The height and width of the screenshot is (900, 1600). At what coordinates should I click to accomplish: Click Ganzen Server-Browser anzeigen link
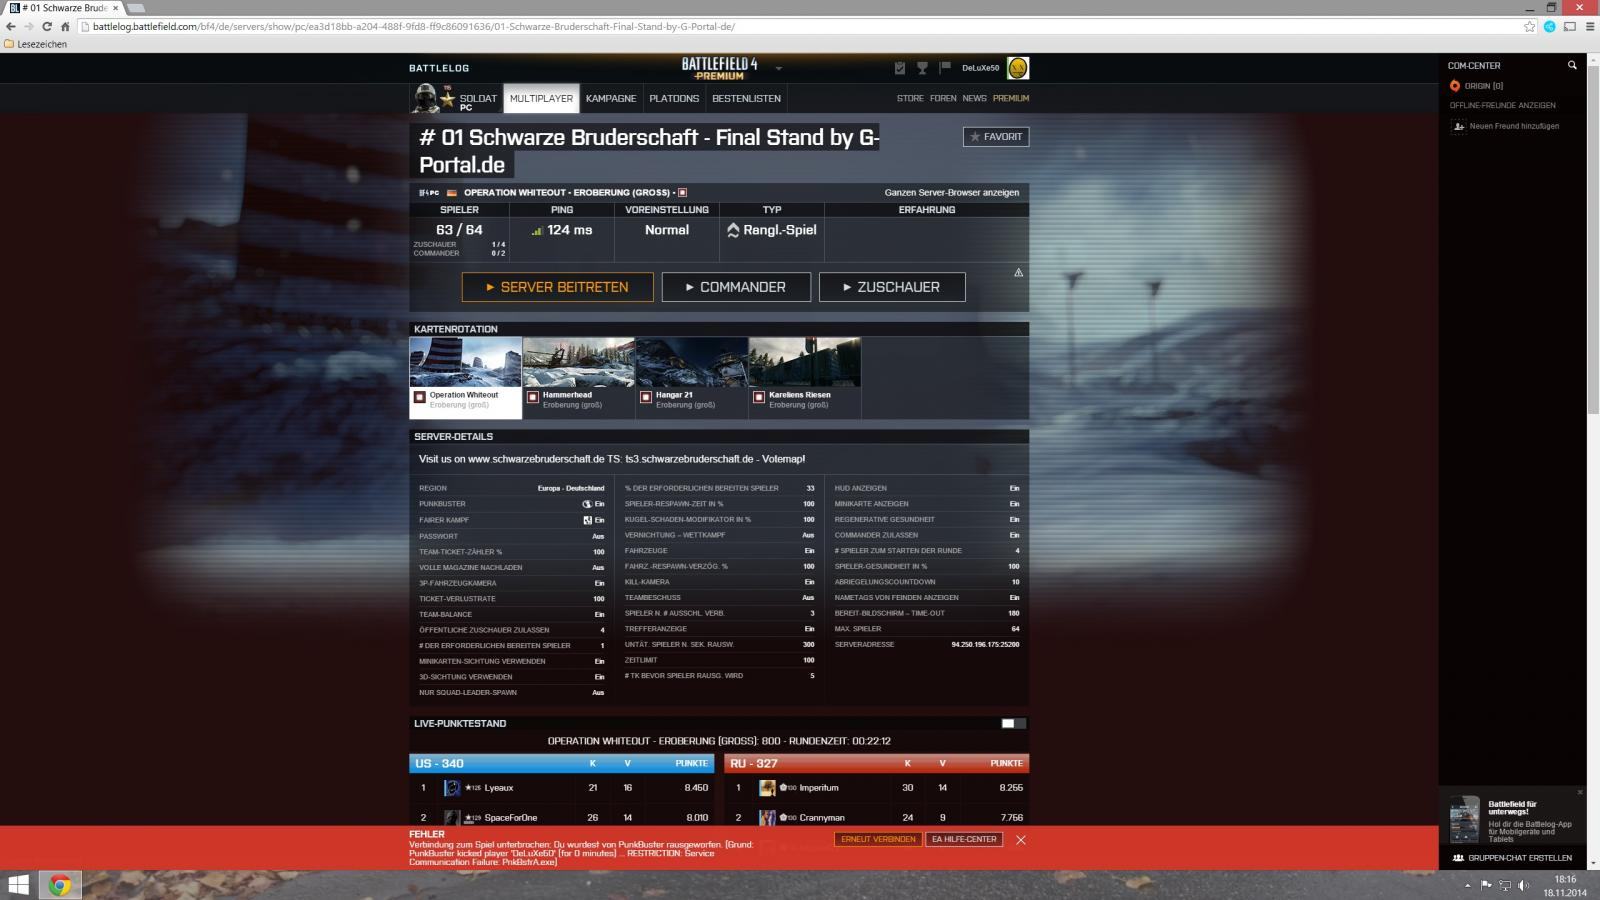[x=952, y=193]
